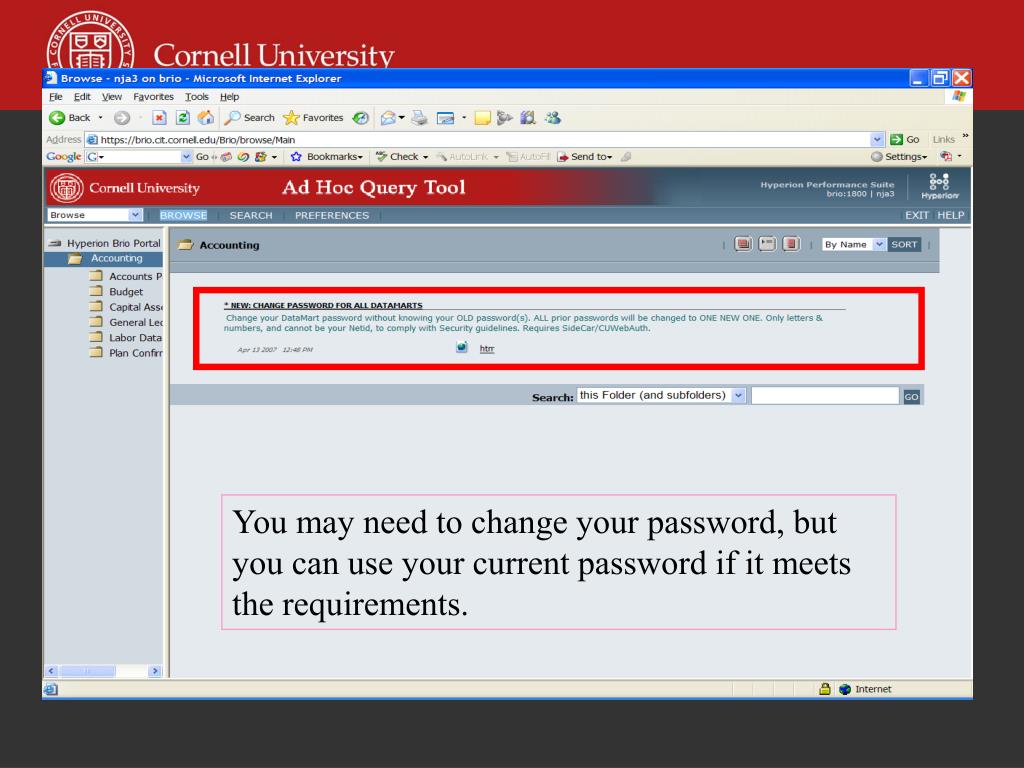
Task: Open the By Name sort dropdown
Action: click(x=880, y=244)
